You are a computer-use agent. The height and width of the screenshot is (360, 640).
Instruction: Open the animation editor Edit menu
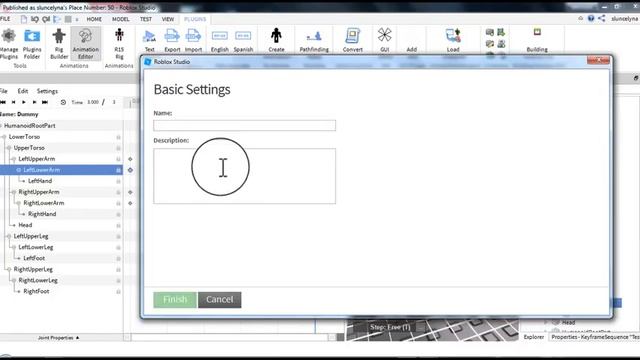[x=23, y=91]
